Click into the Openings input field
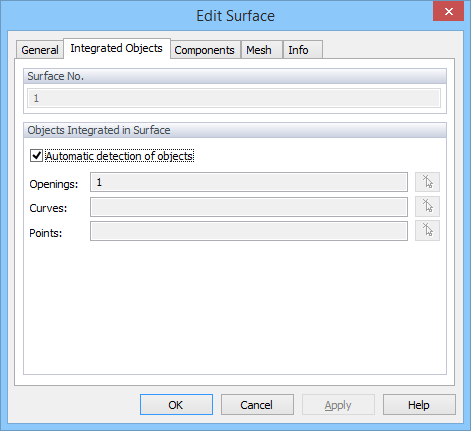 tap(249, 182)
